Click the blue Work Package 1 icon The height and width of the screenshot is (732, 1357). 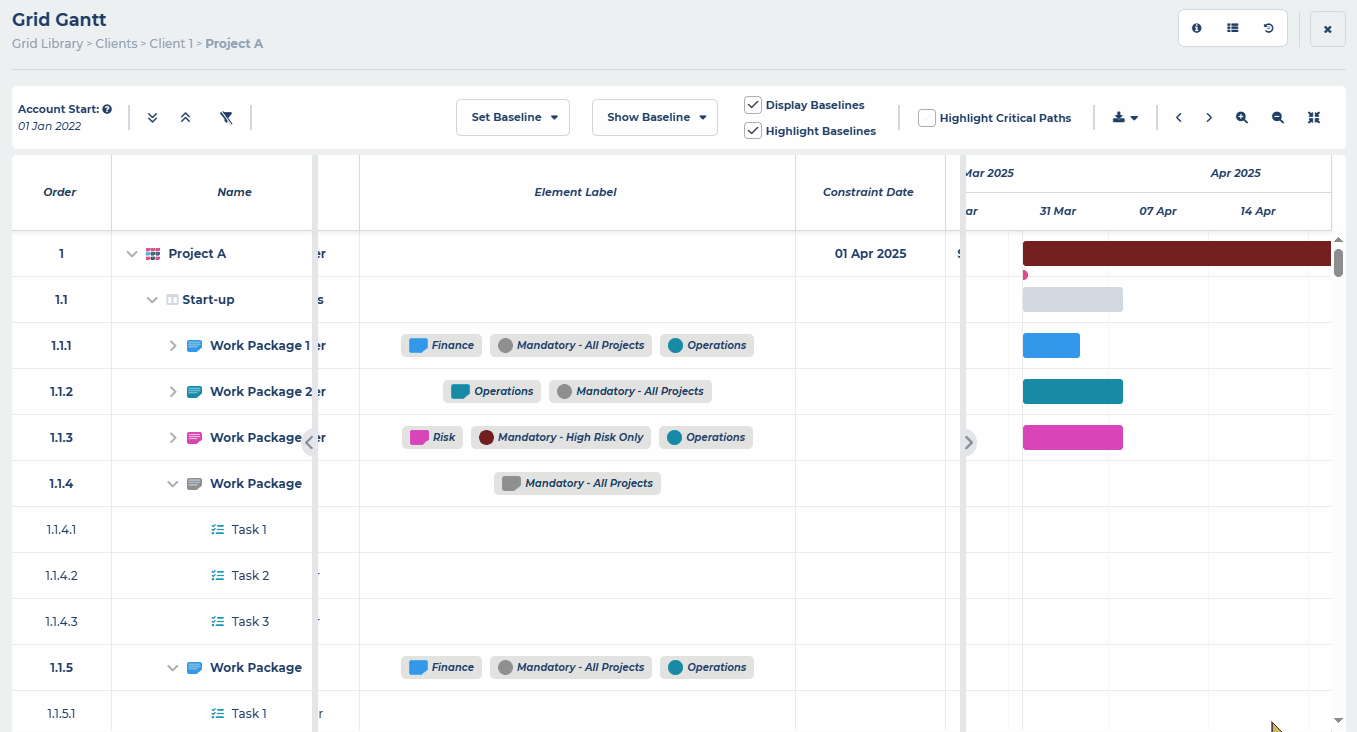tap(195, 346)
